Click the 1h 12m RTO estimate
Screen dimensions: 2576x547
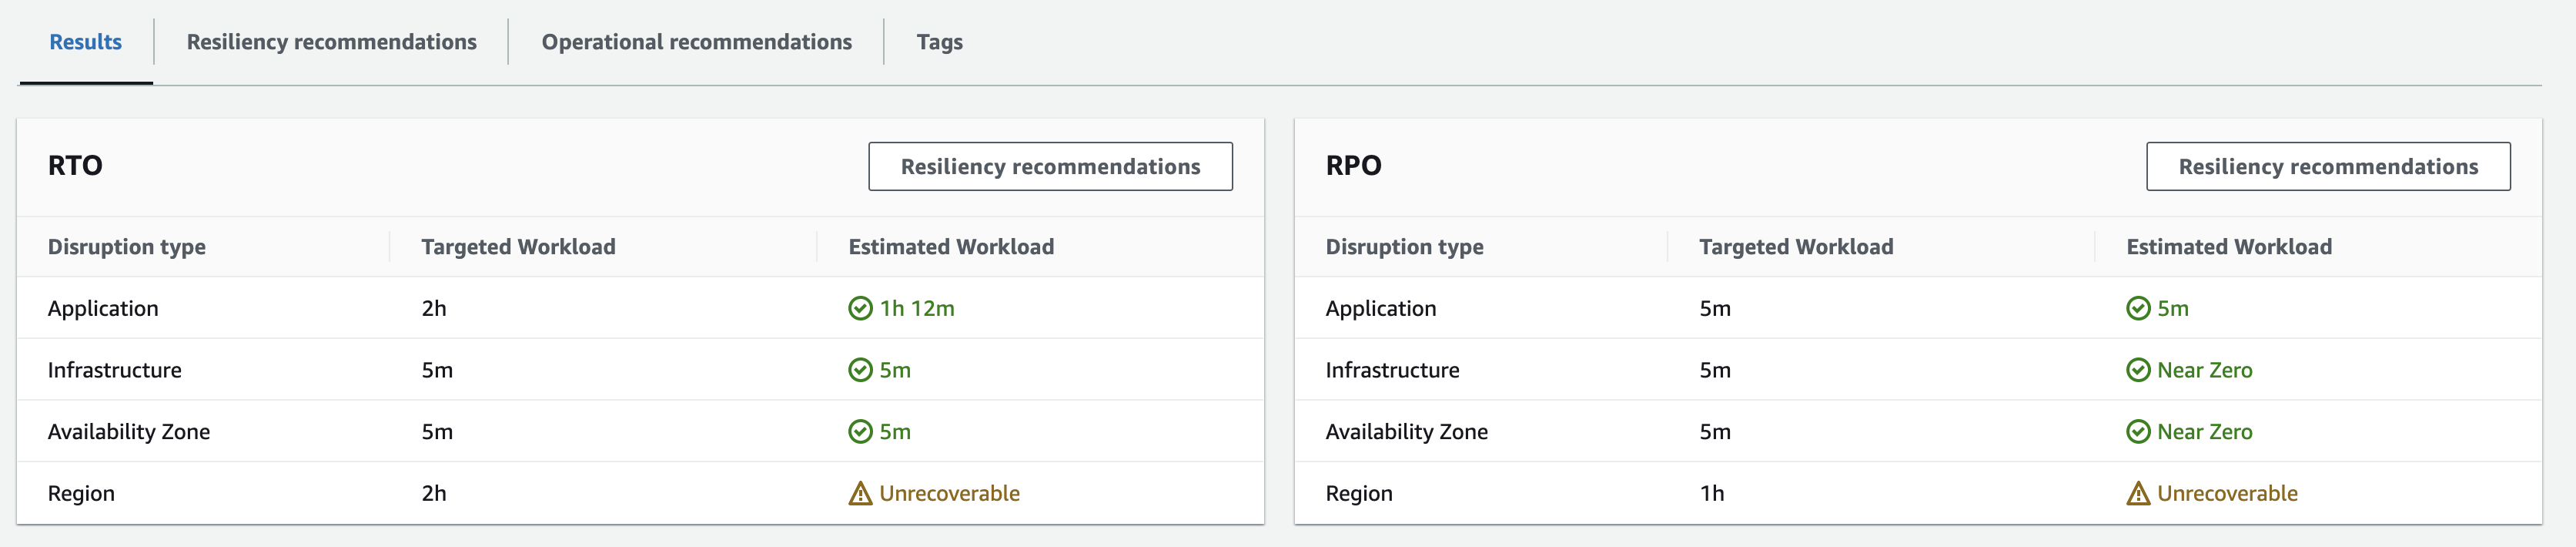917,308
